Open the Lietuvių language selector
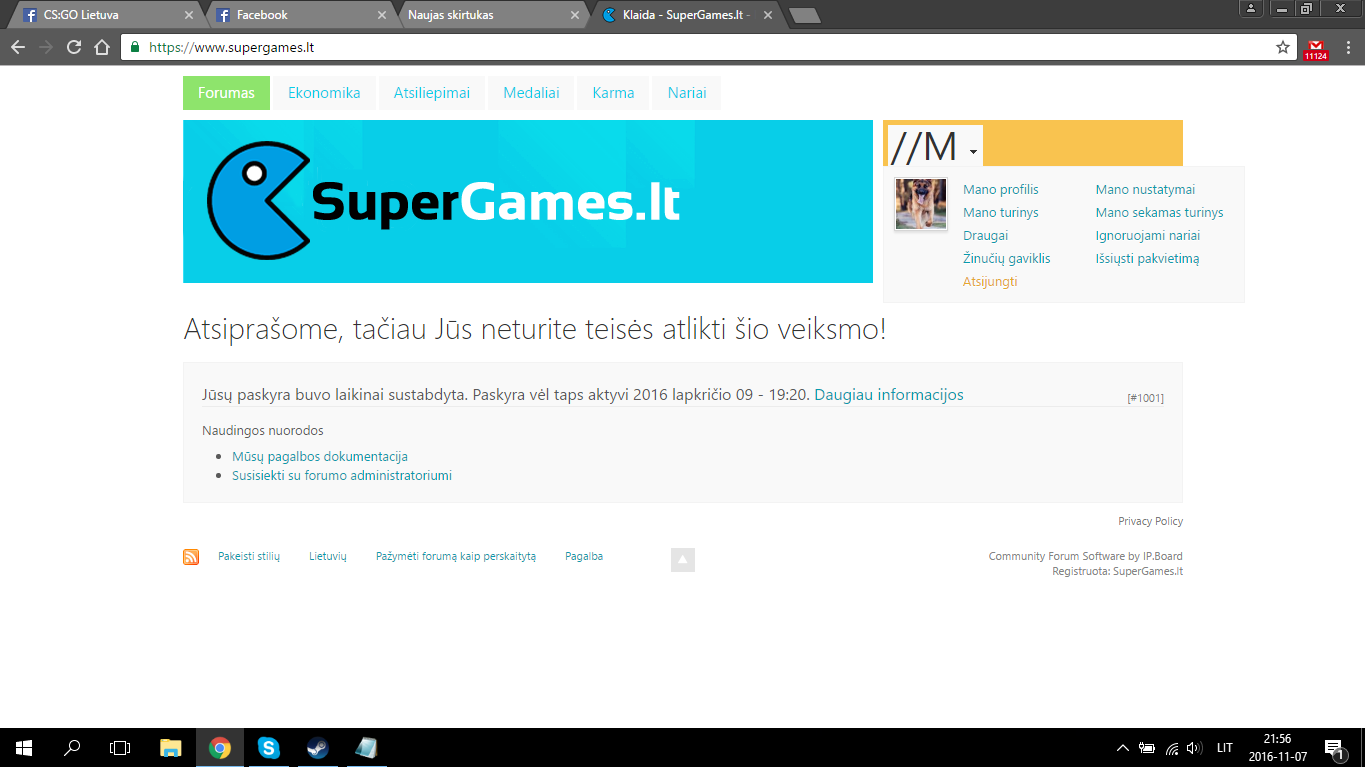The width and height of the screenshot is (1365, 767). point(328,556)
